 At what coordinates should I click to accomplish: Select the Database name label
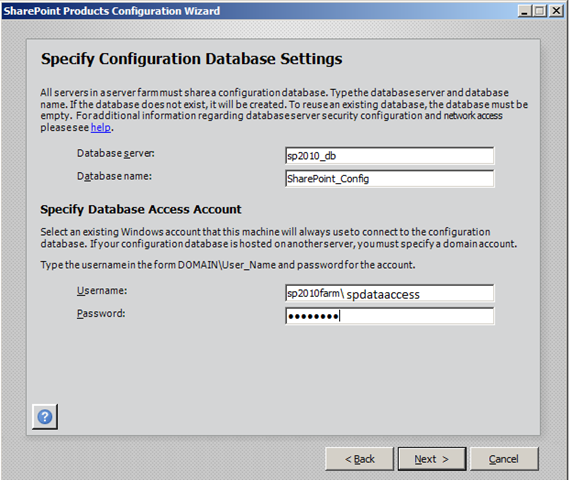pos(114,176)
